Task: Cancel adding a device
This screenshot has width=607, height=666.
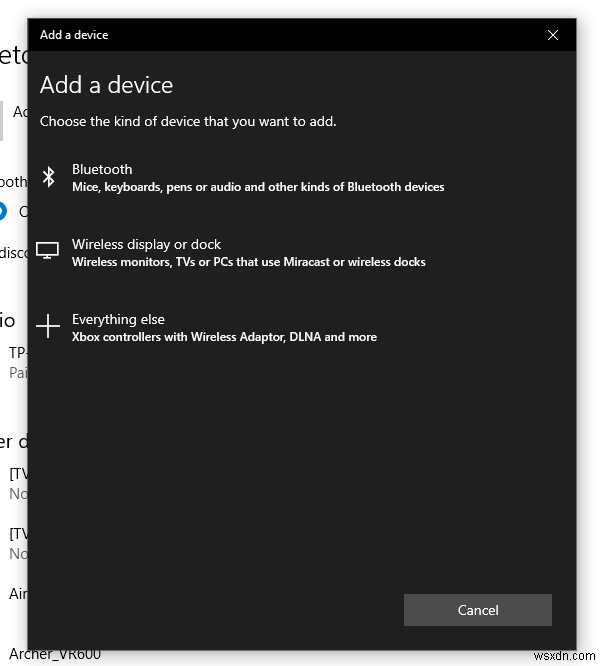Action: pyautogui.click(x=478, y=610)
